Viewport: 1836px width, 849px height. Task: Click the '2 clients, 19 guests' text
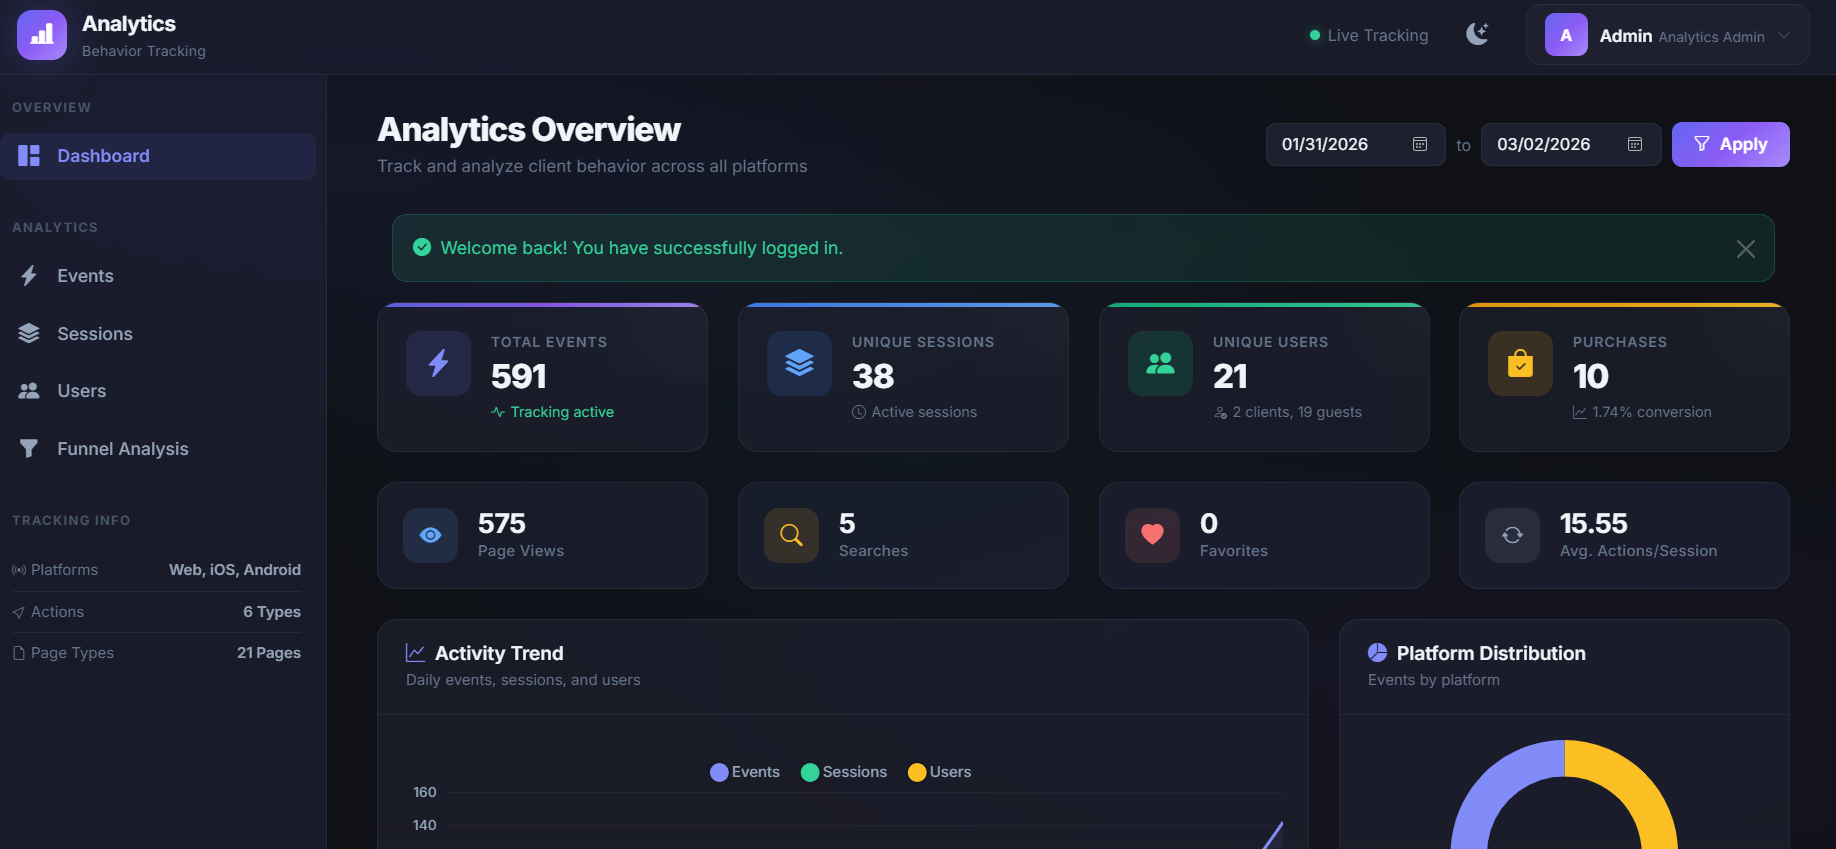(x=1297, y=412)
